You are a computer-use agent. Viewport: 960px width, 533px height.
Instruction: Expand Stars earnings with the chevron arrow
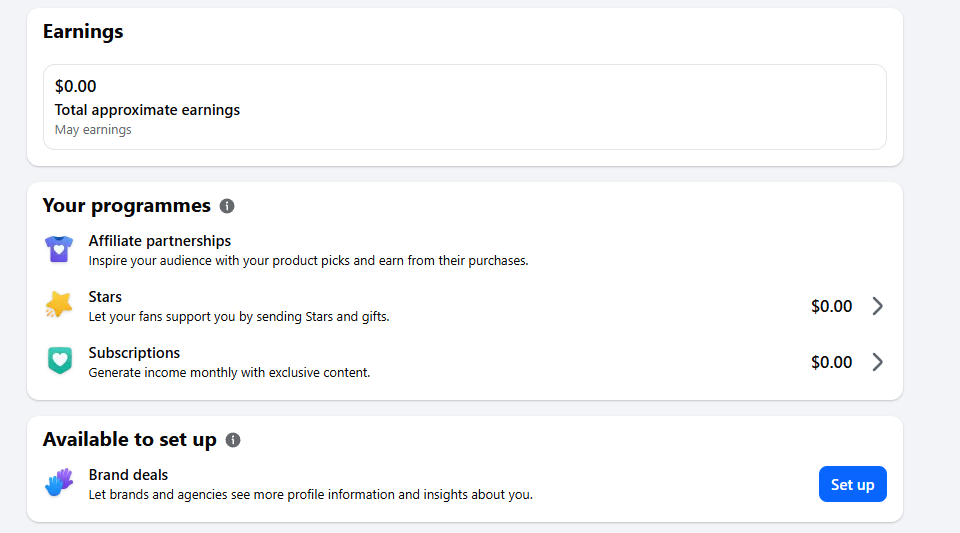(x=877, y=306)
